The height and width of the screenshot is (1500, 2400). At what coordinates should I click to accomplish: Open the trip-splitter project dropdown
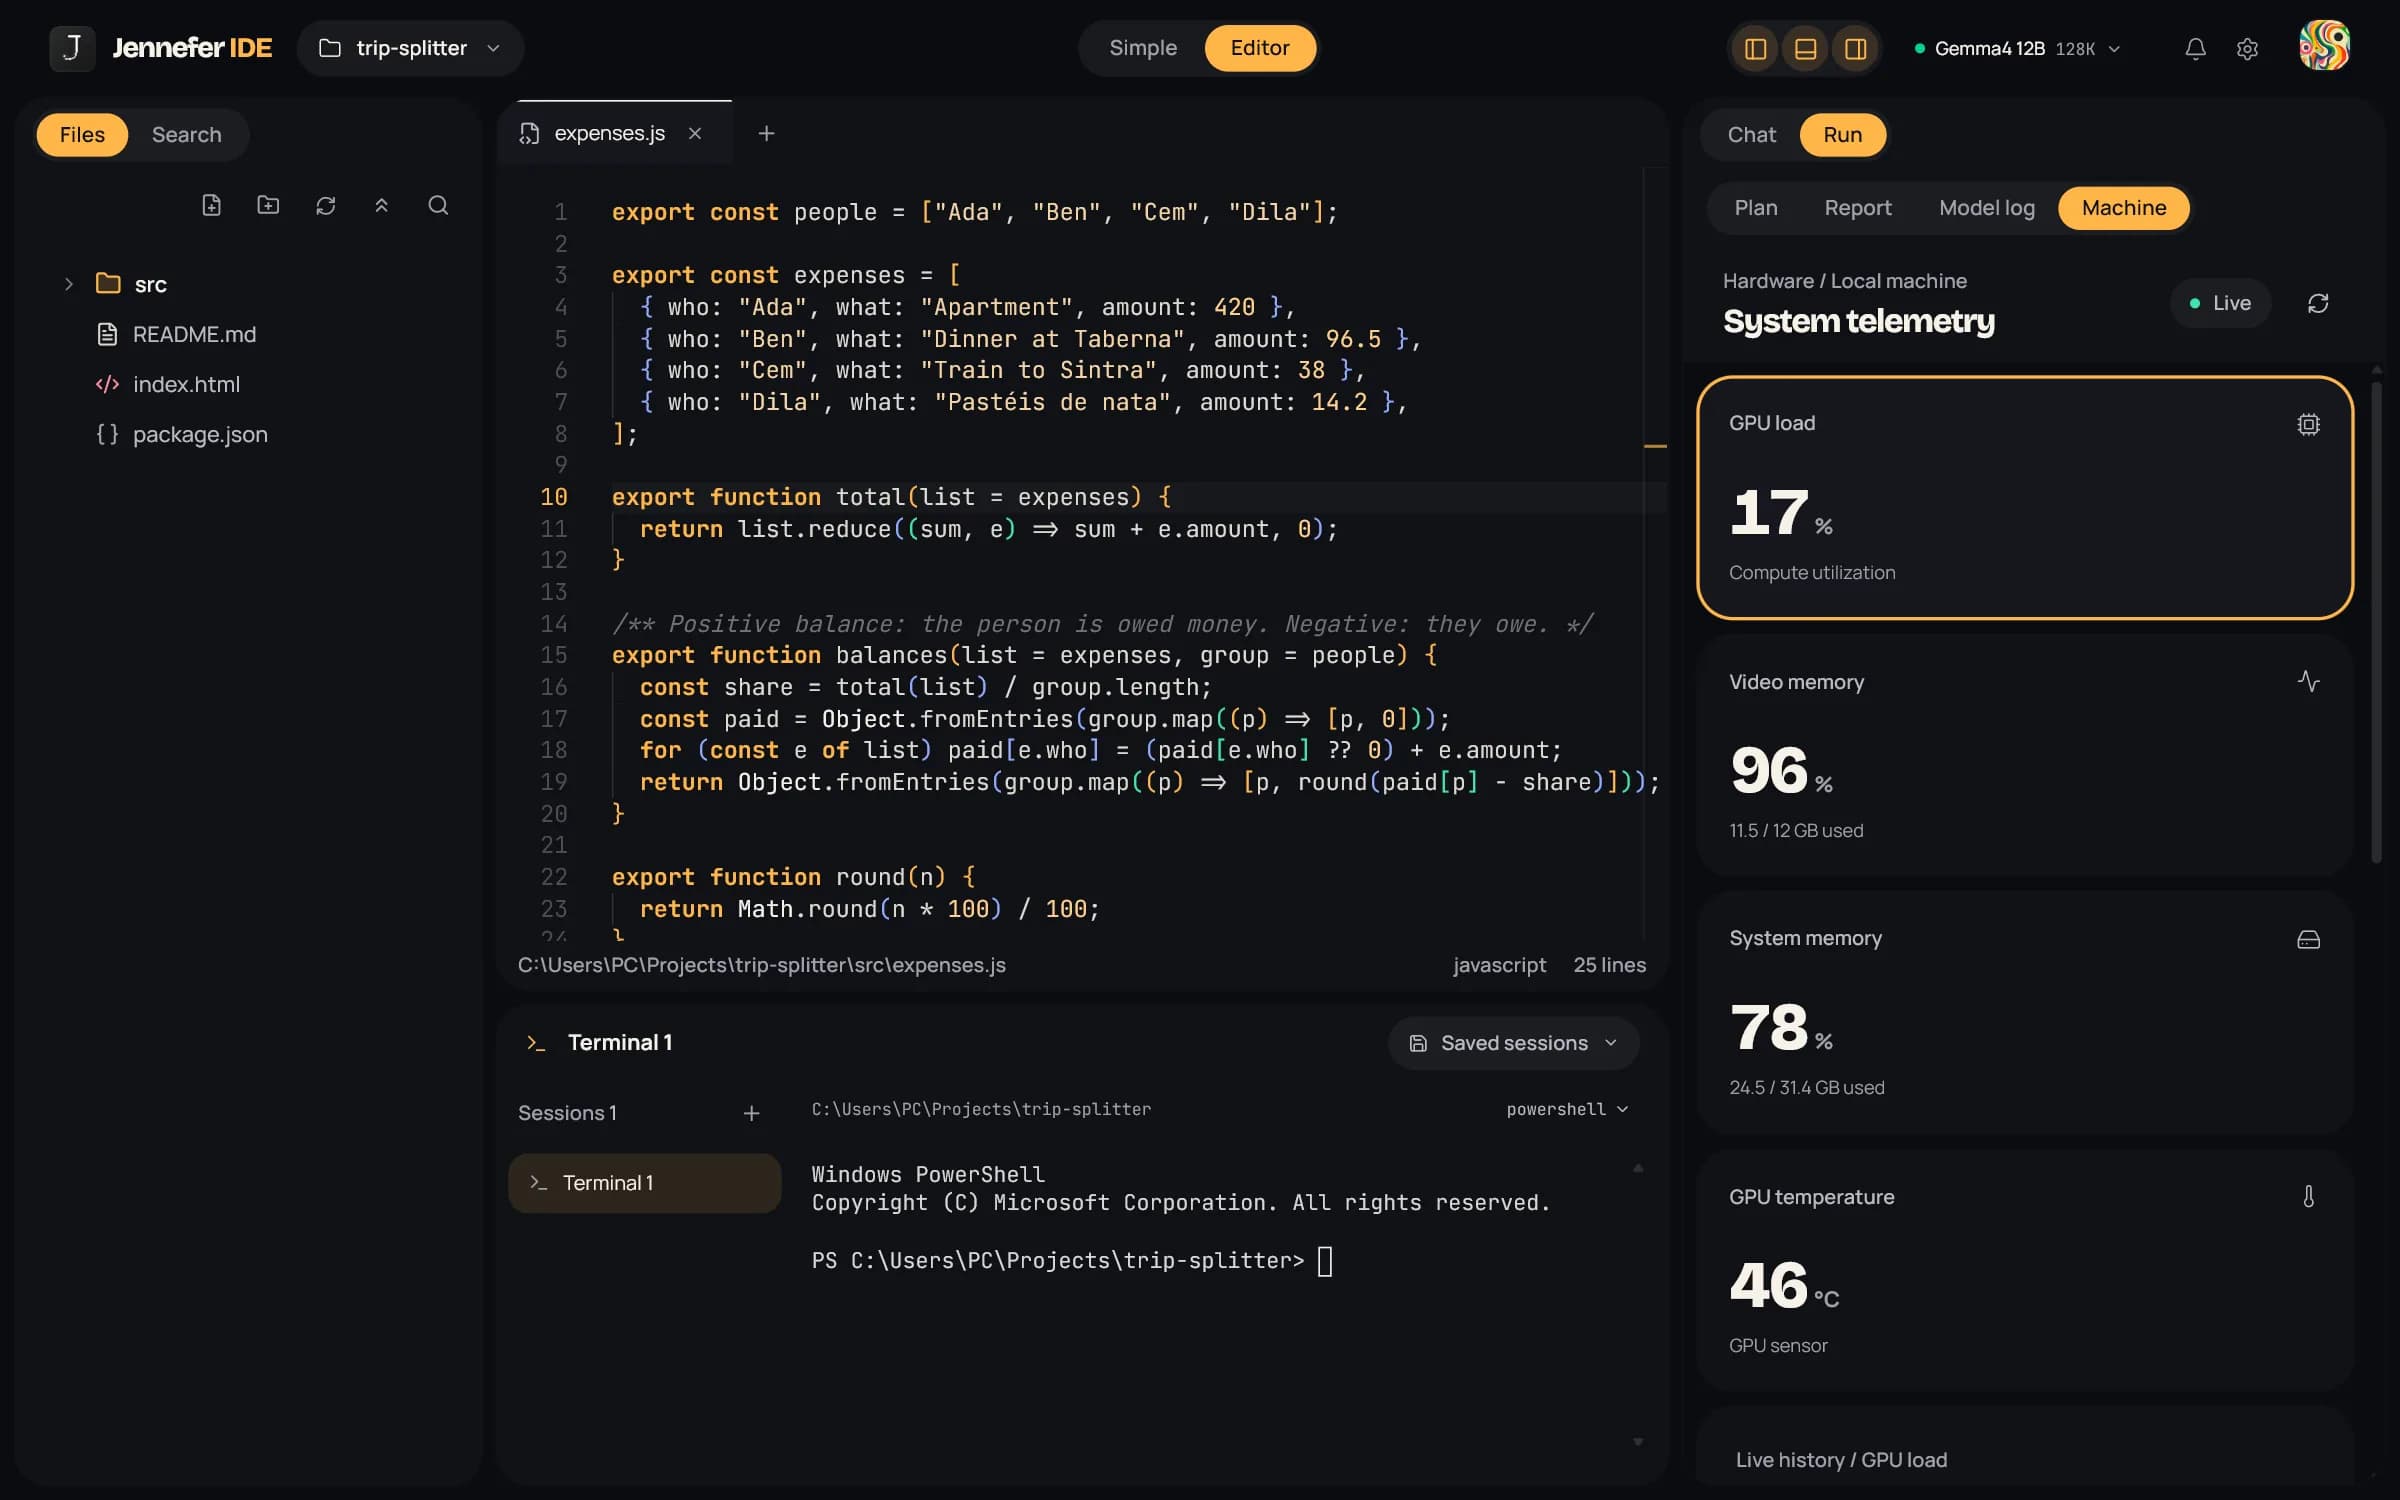pos(410,48)
